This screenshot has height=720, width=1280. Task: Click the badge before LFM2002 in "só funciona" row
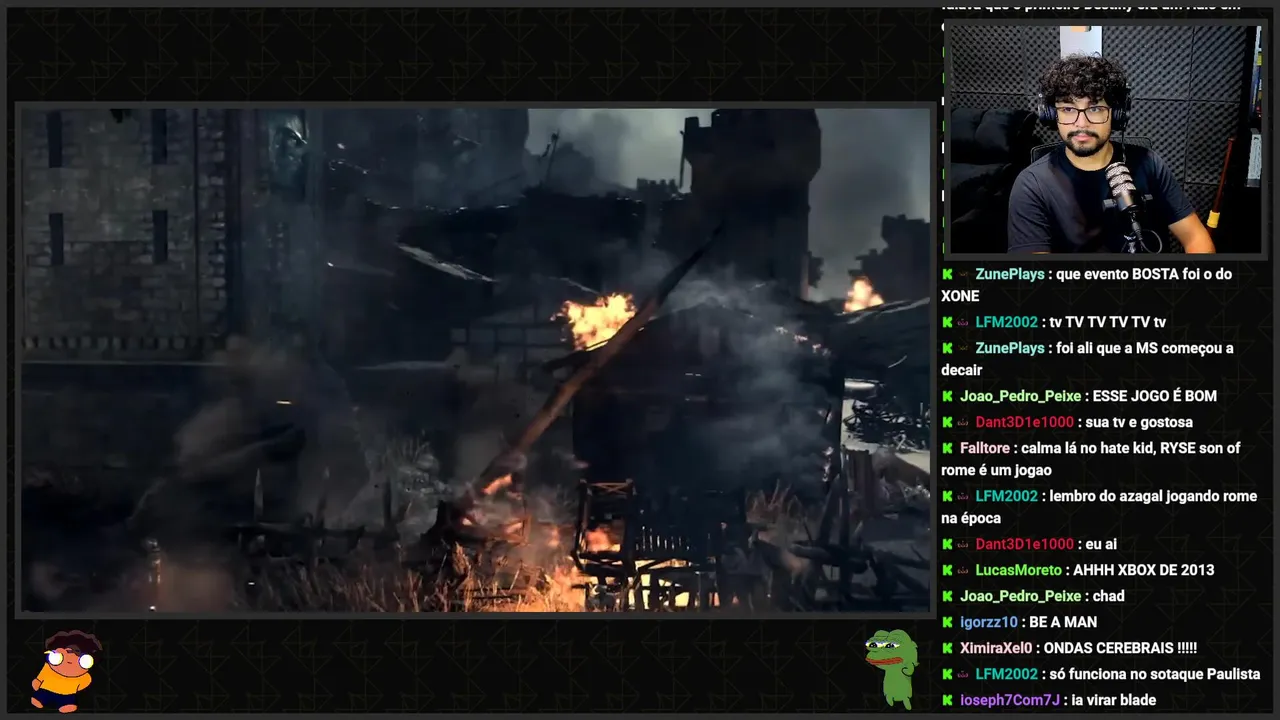coord(964,674)
